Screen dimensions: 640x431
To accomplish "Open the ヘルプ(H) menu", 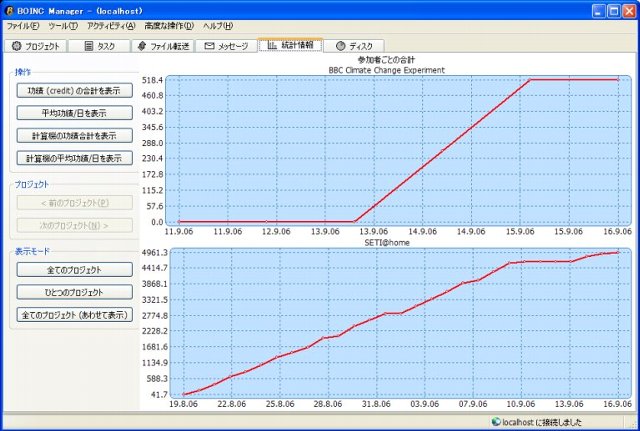I will [218, 26].
